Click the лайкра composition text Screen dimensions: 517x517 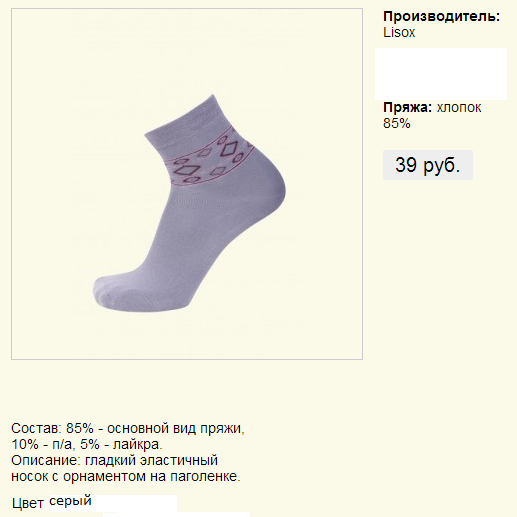[138, 444]
